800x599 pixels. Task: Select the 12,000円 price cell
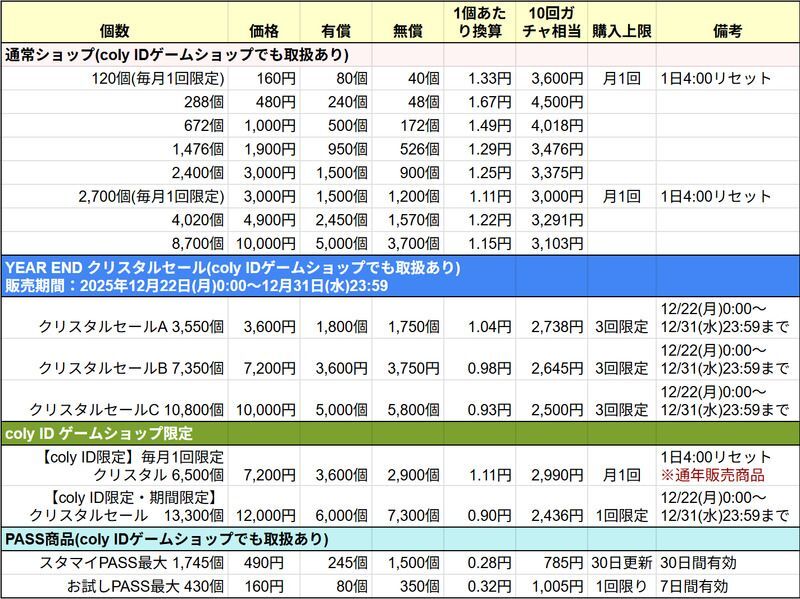pyautogui.click(x=265, y=514)
